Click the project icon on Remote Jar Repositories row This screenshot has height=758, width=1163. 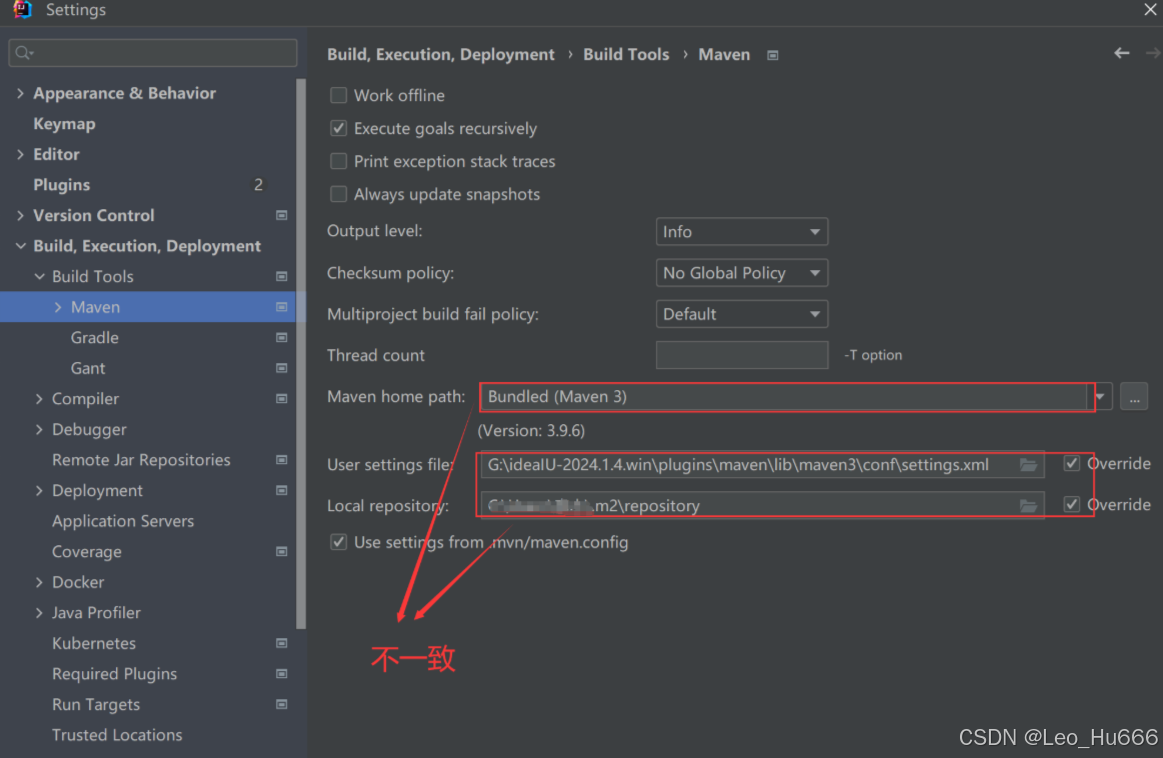[282, 460]
